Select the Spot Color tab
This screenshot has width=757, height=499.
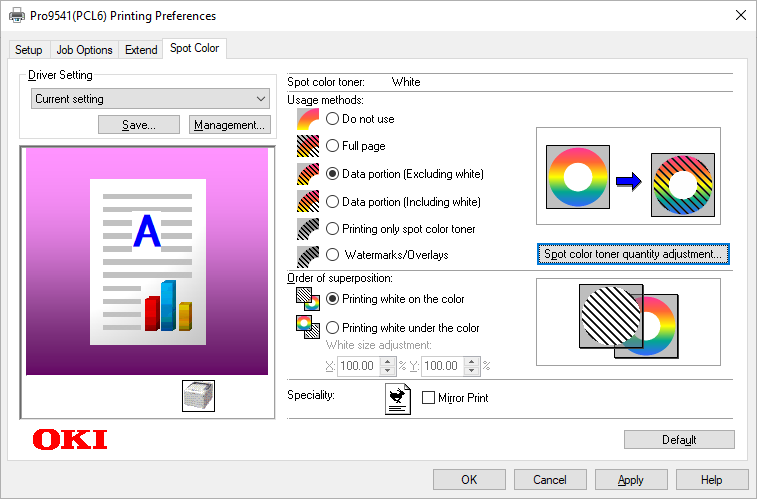(195, 48)
